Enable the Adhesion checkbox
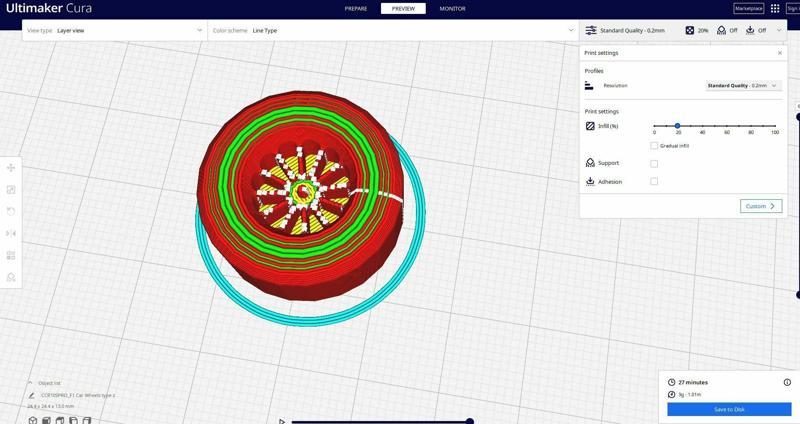 point(654,182)
